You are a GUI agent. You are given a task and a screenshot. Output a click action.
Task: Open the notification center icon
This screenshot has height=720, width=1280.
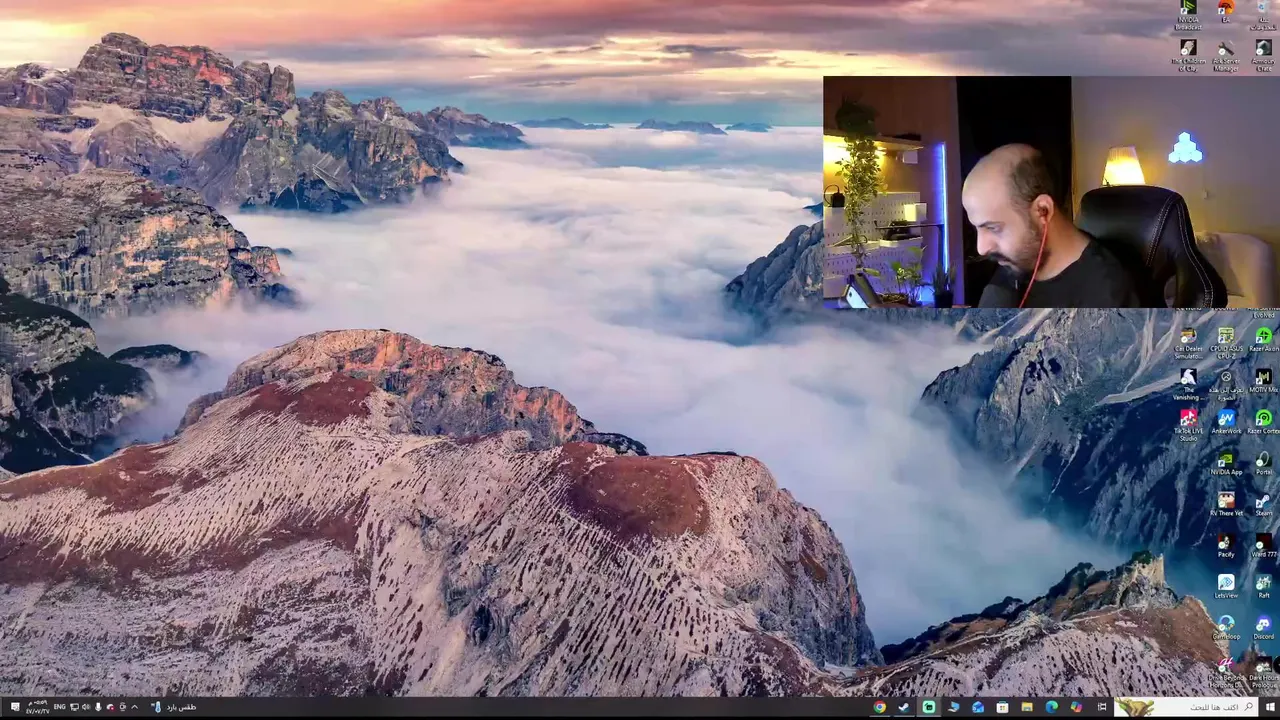(15, 707)
